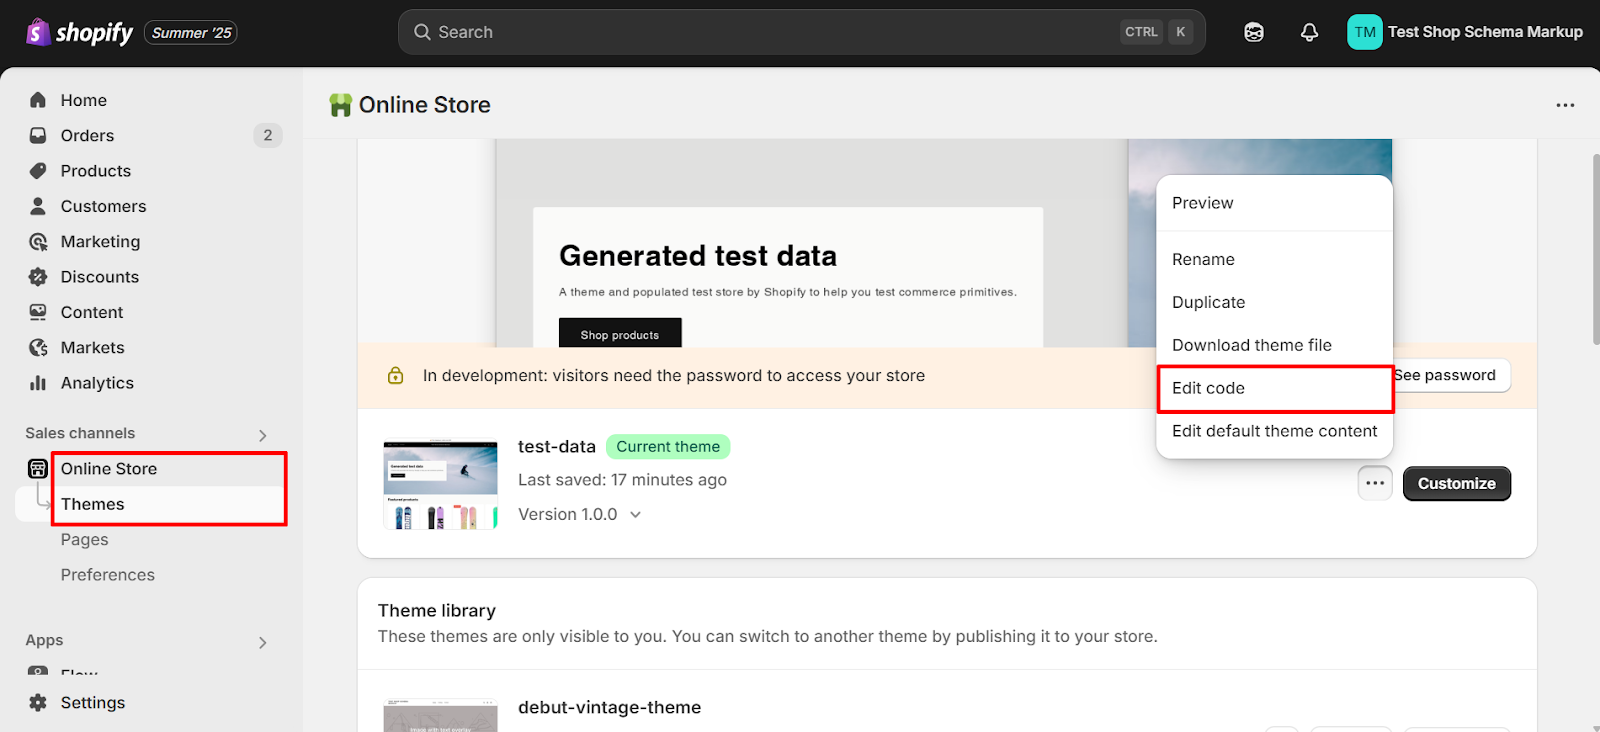Viewport: 1600px width, 732px height.
Task: Click the debut-vintage-theme thumbnail
Action: [x=440, y=716]
